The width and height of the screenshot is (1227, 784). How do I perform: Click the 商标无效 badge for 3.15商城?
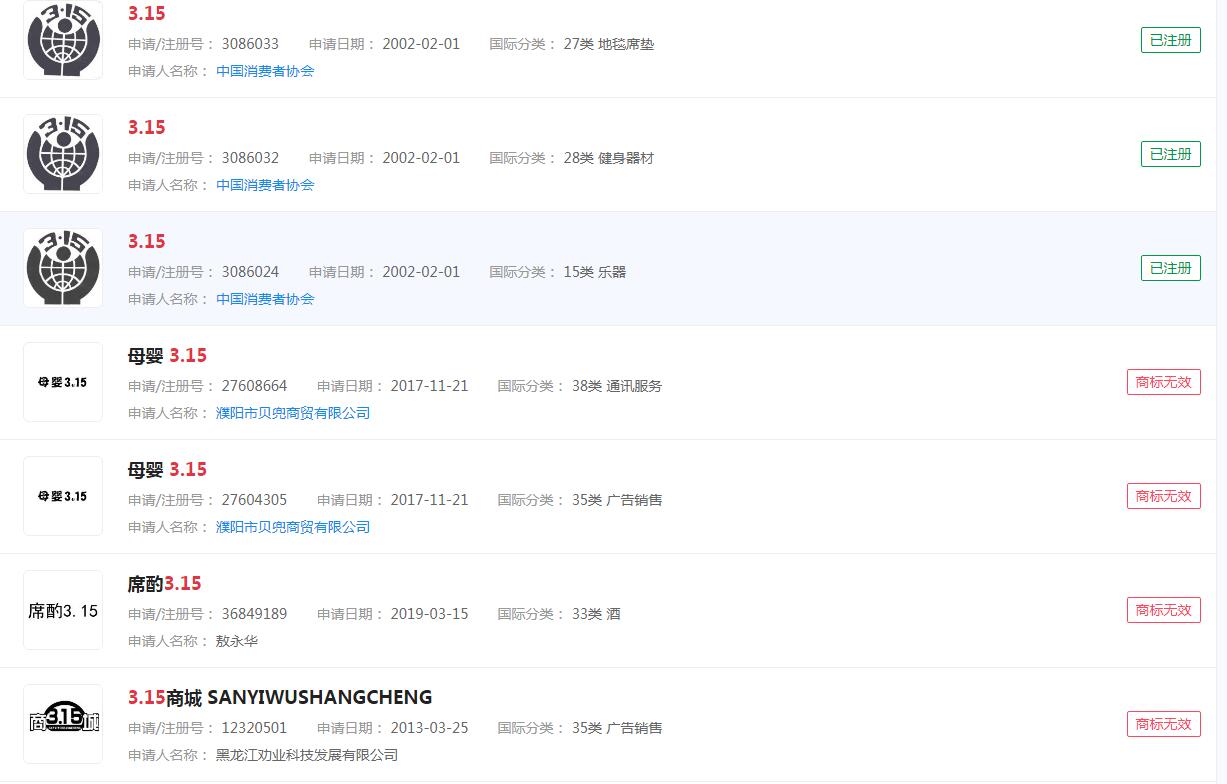point(1164,724)
